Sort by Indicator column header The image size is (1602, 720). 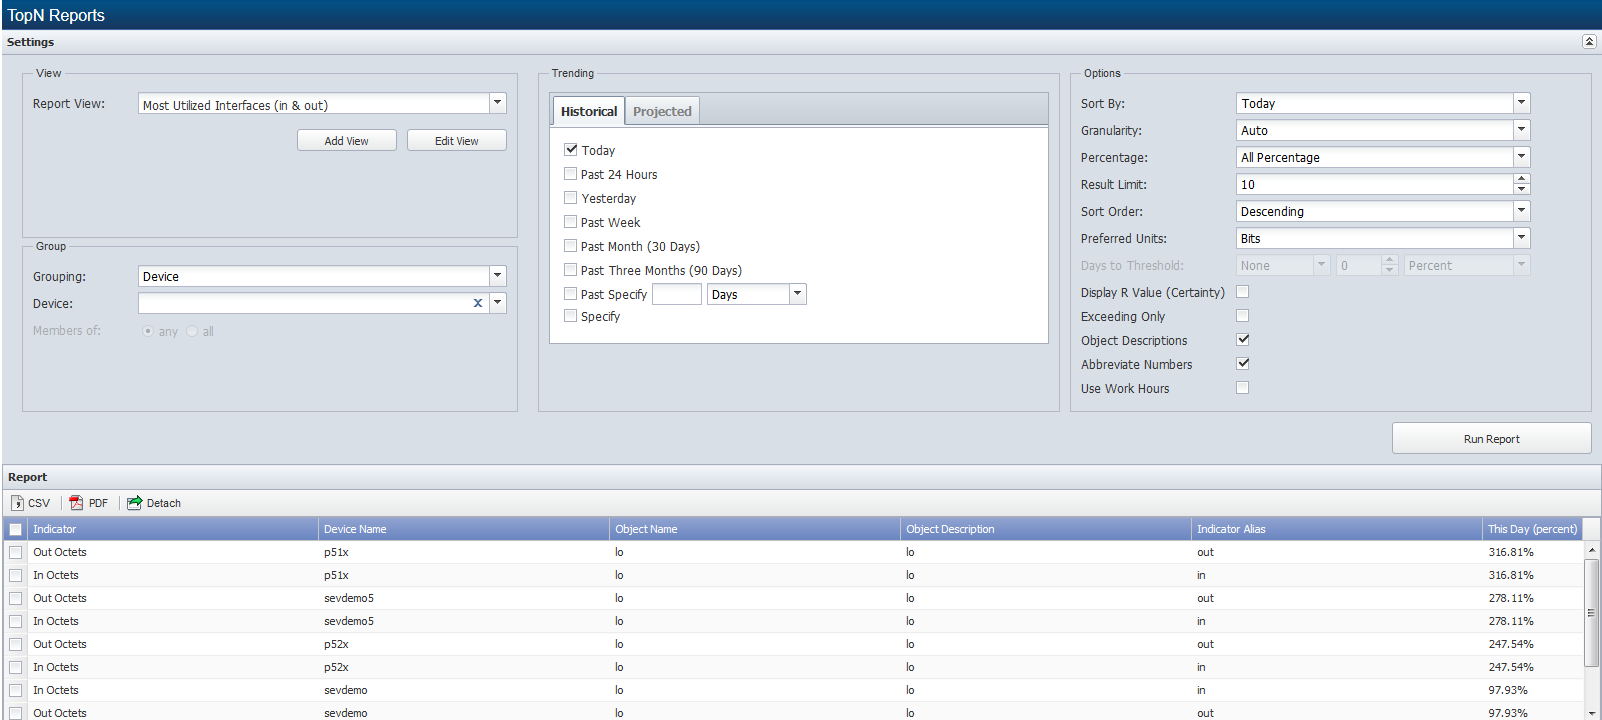(x=173, y=529)
